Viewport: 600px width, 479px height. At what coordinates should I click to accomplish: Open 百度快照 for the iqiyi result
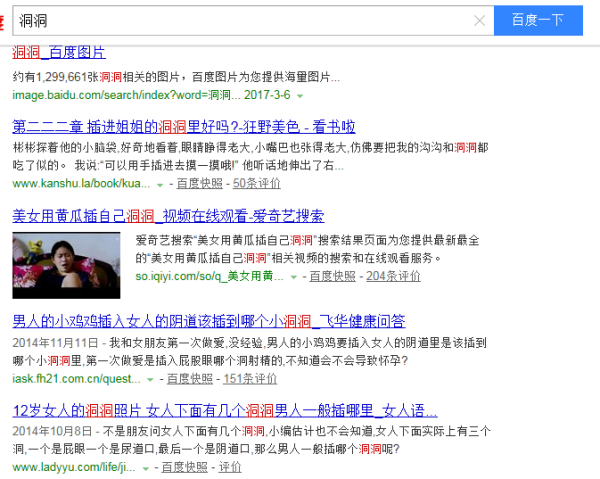(x=332, y=276)
